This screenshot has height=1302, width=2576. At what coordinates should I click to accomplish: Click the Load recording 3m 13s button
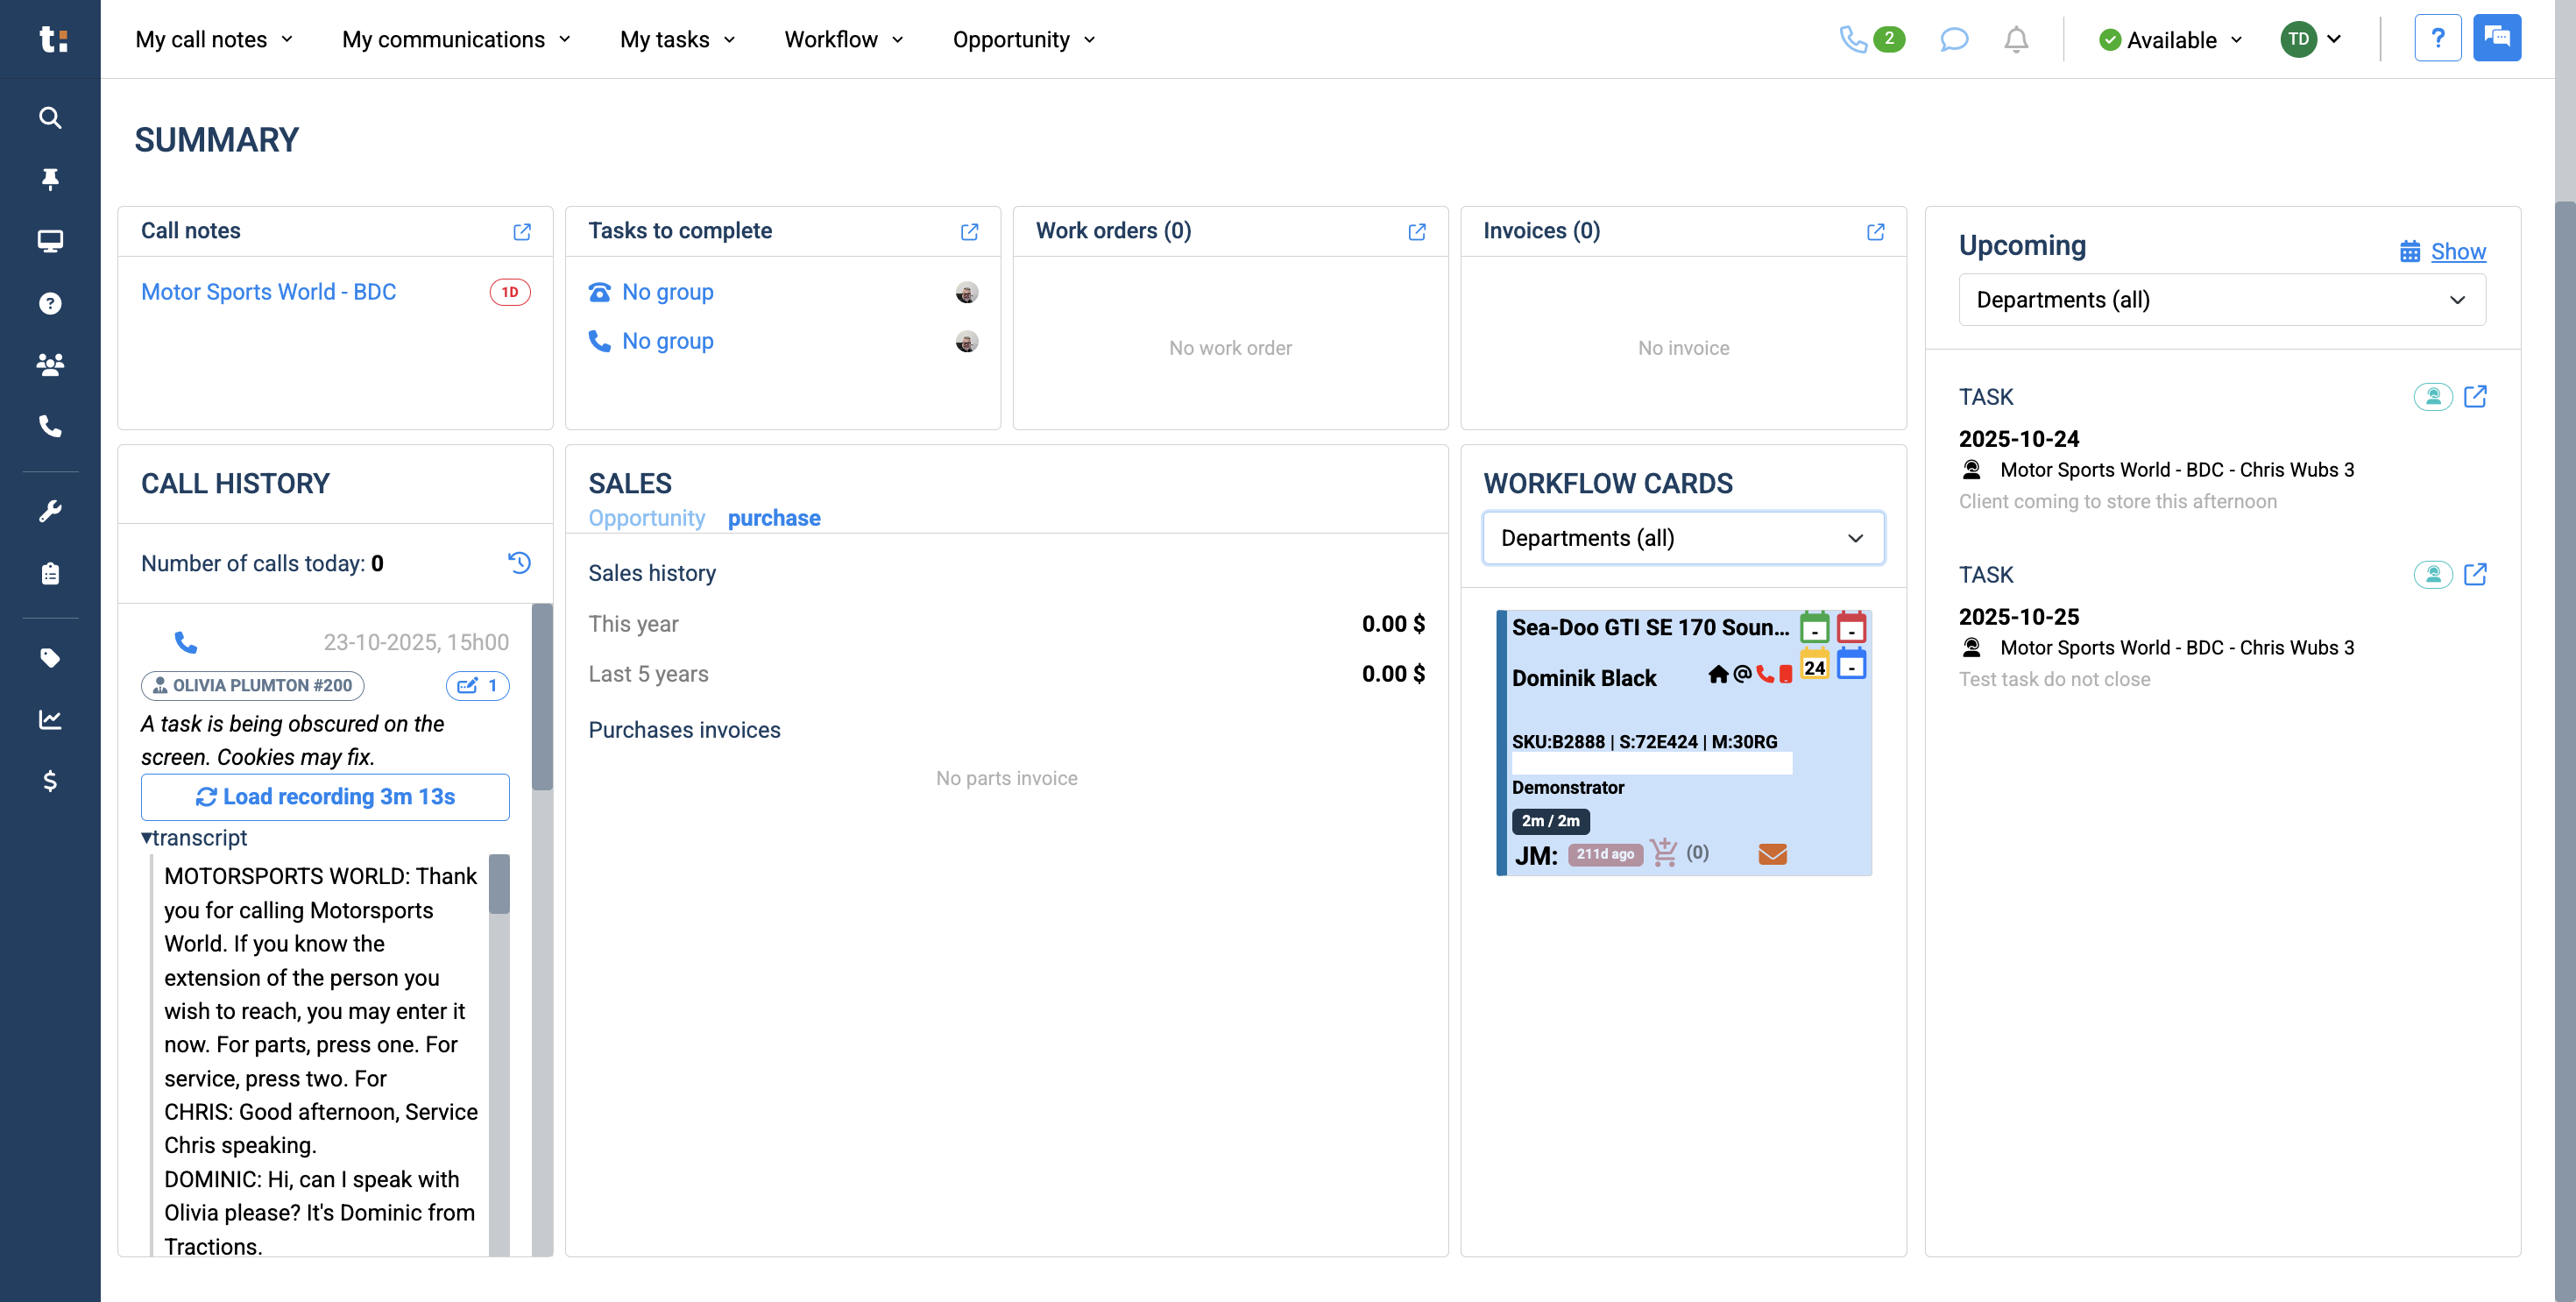[325, 797]
